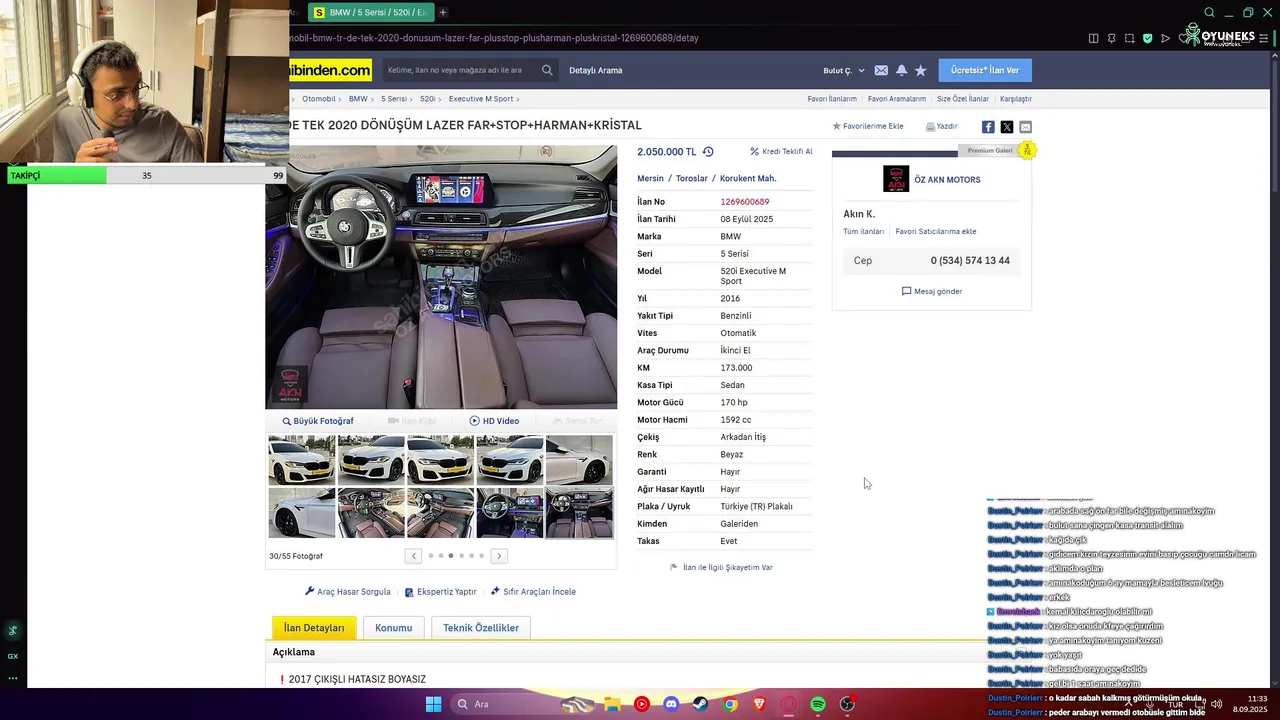Open Windows Start menu

[x=433, y=704]
